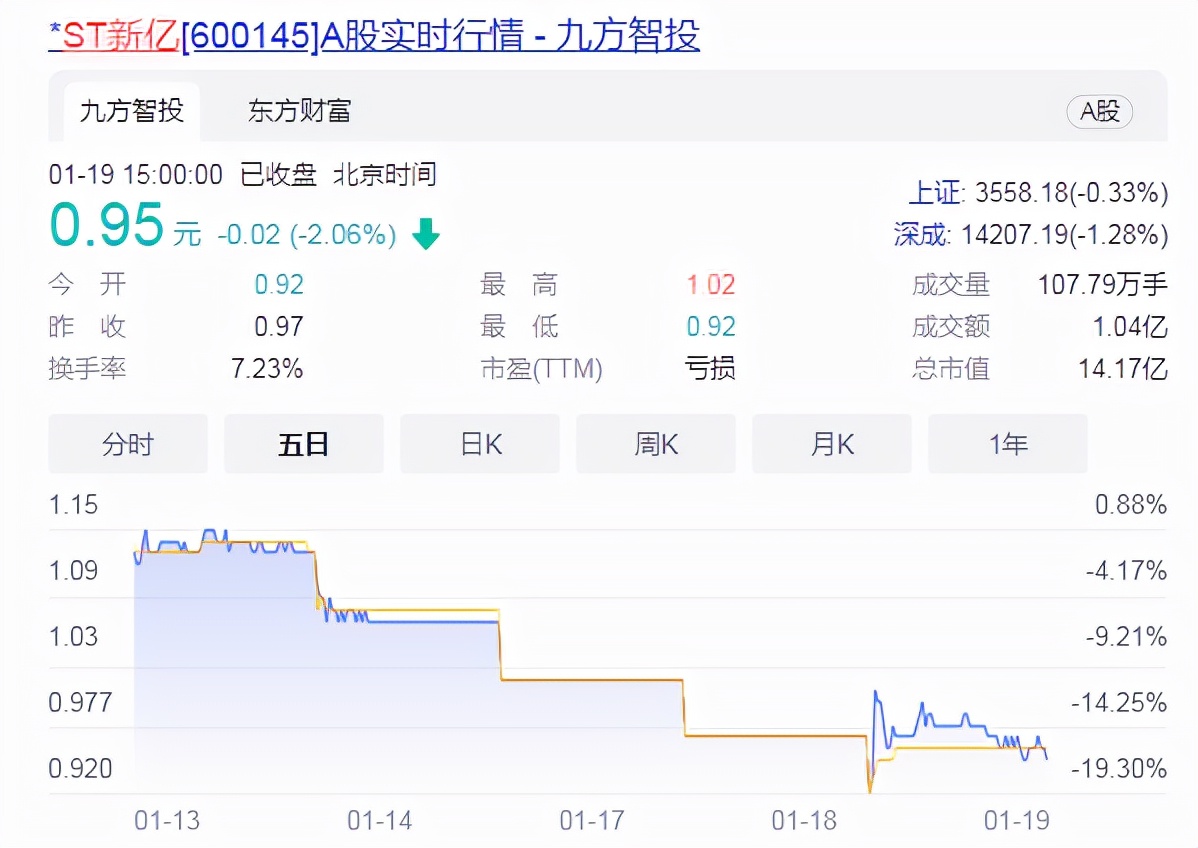Click the green down arrow price indicator
This screenshot has height=848, width=1198.
click(425, 232)
